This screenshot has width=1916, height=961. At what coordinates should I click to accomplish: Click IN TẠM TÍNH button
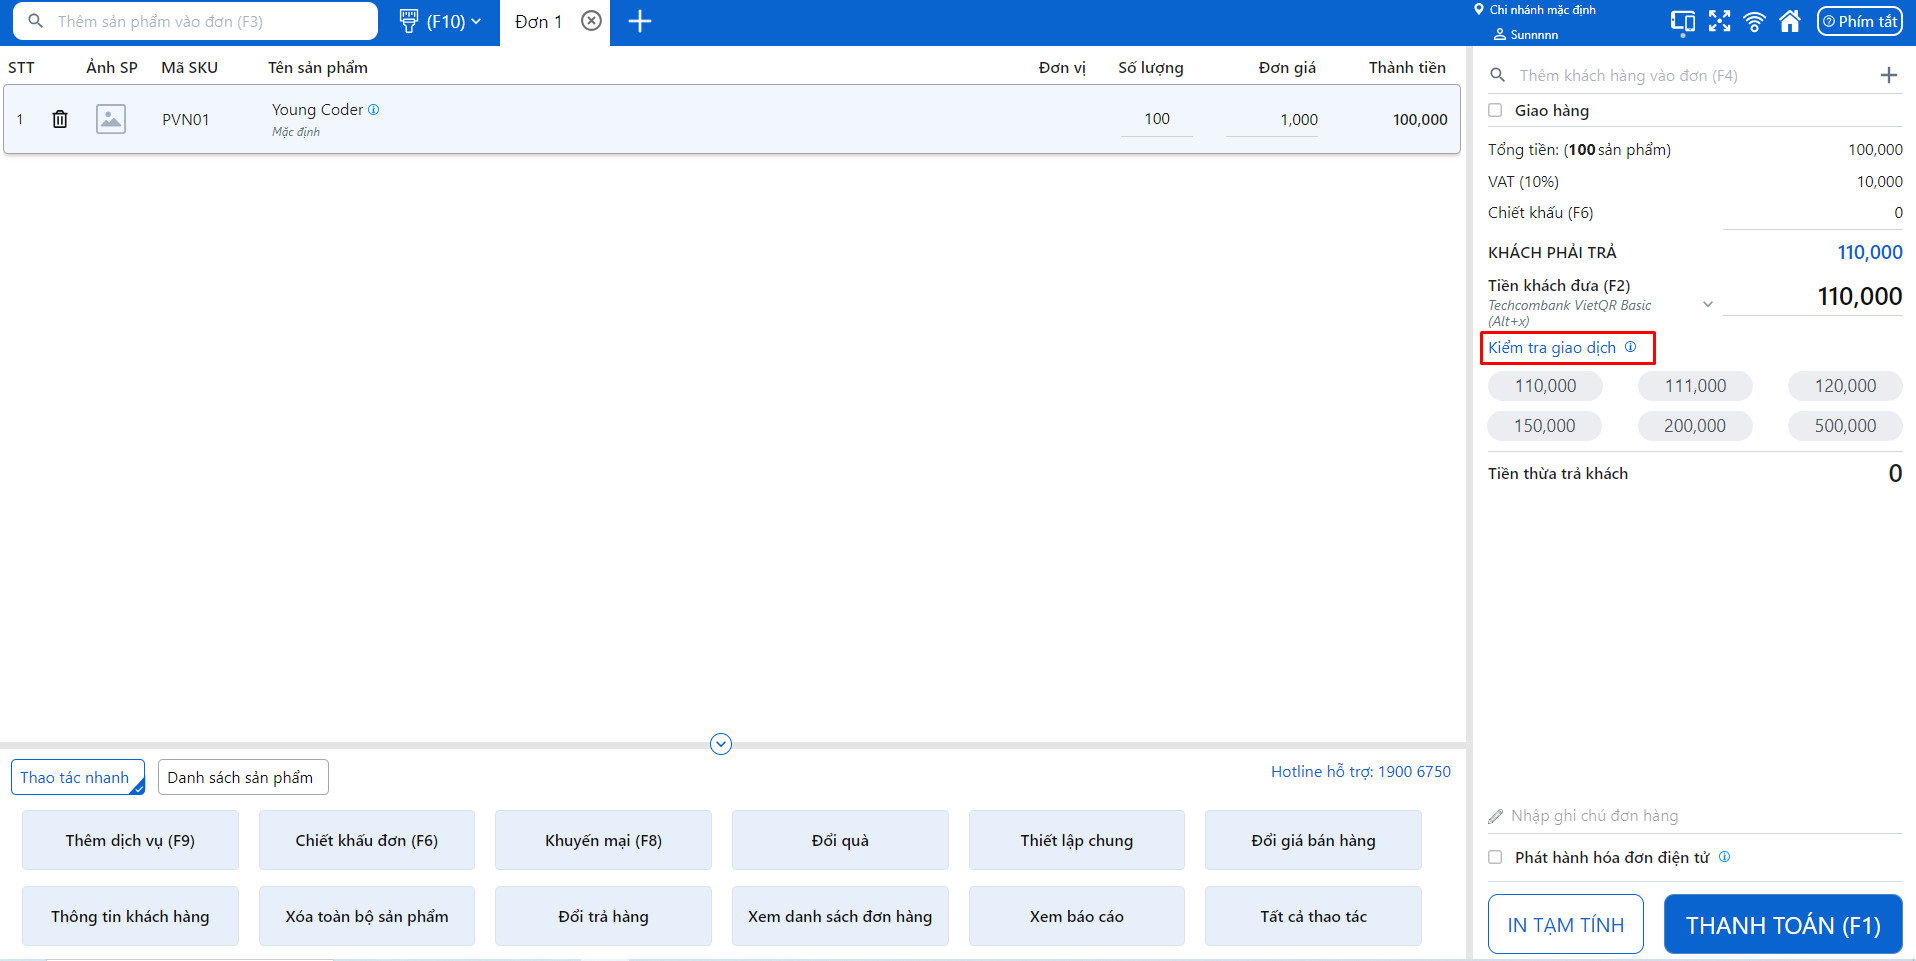coord(1566,924)
